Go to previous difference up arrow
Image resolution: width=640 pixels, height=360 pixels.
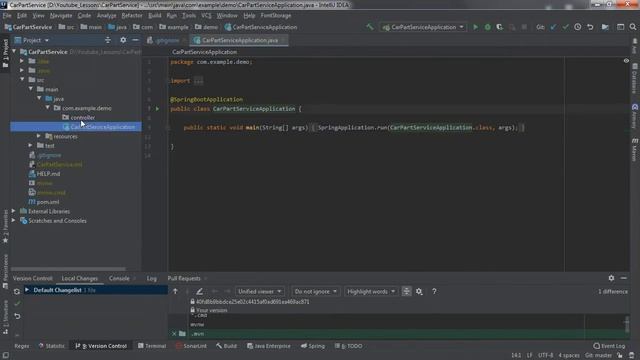175,291
